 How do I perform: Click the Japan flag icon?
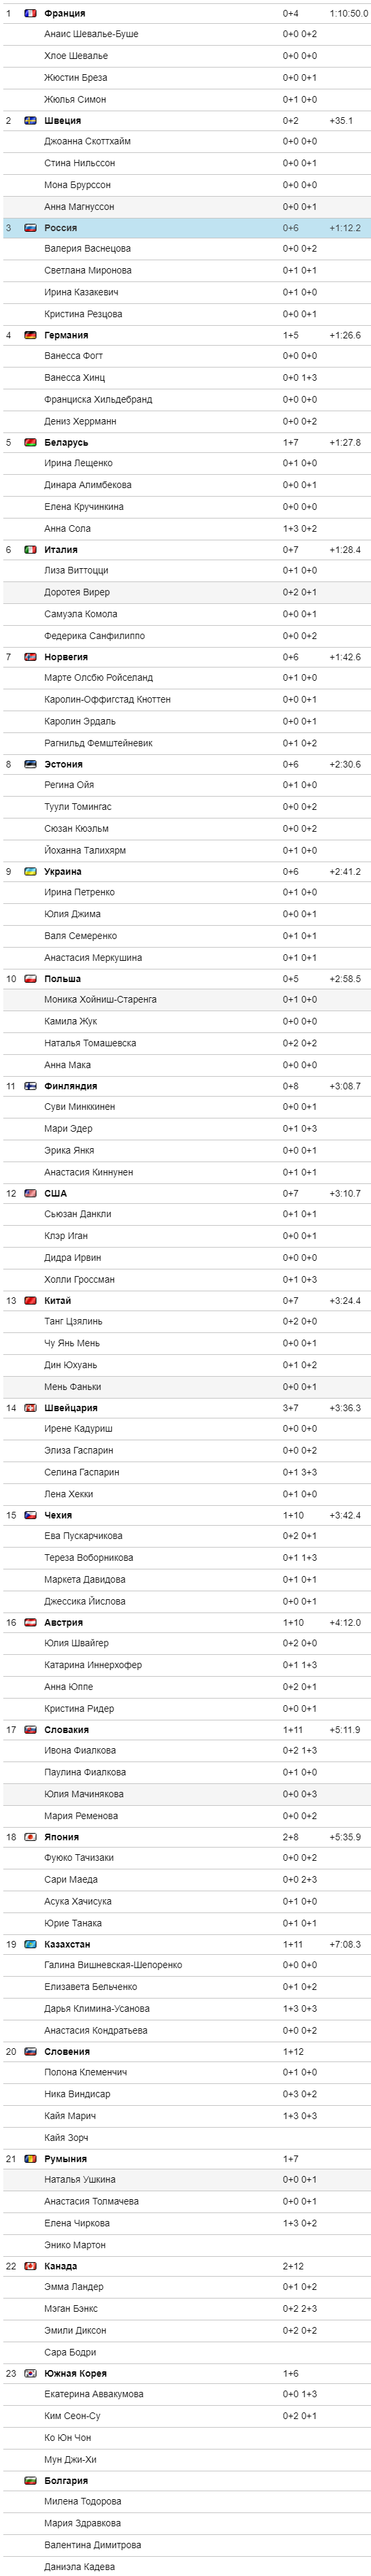(x=30, y=1837)
